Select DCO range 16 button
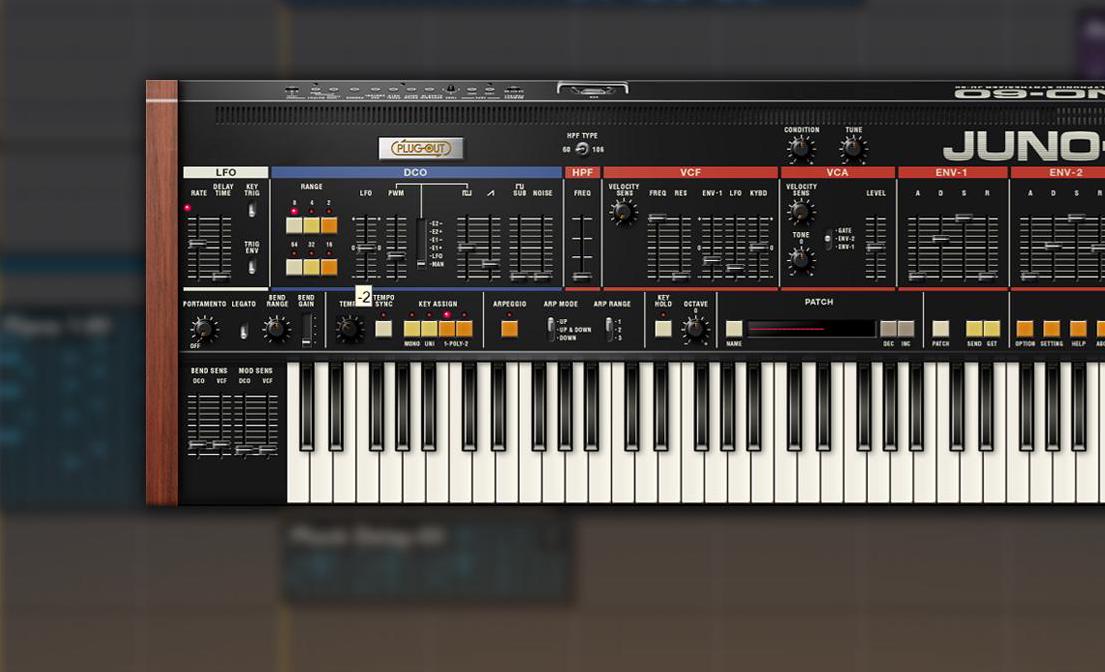The width and height of the screenshot is (1105, 672). click(x=328, y=267)
